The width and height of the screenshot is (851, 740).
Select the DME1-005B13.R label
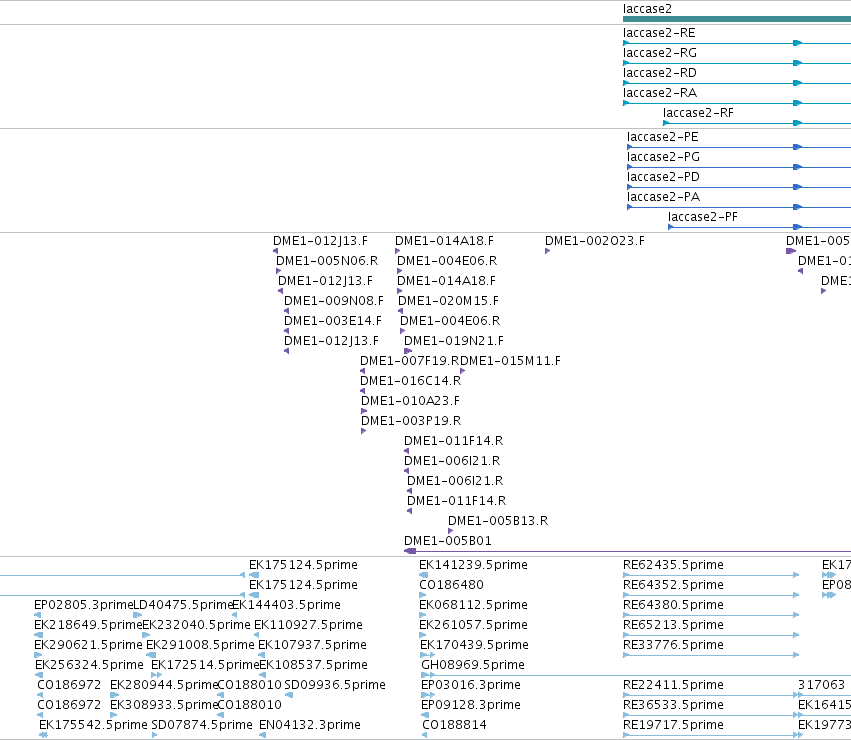498,521
